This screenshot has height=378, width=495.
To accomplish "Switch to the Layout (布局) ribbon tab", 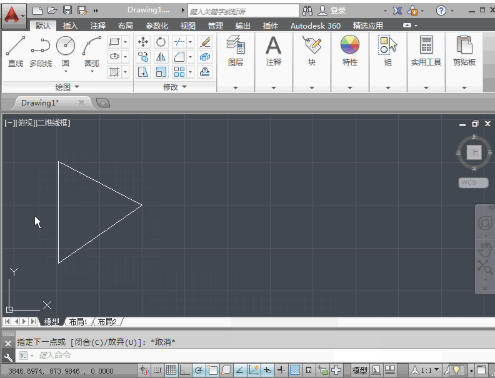I will point(126,25).
